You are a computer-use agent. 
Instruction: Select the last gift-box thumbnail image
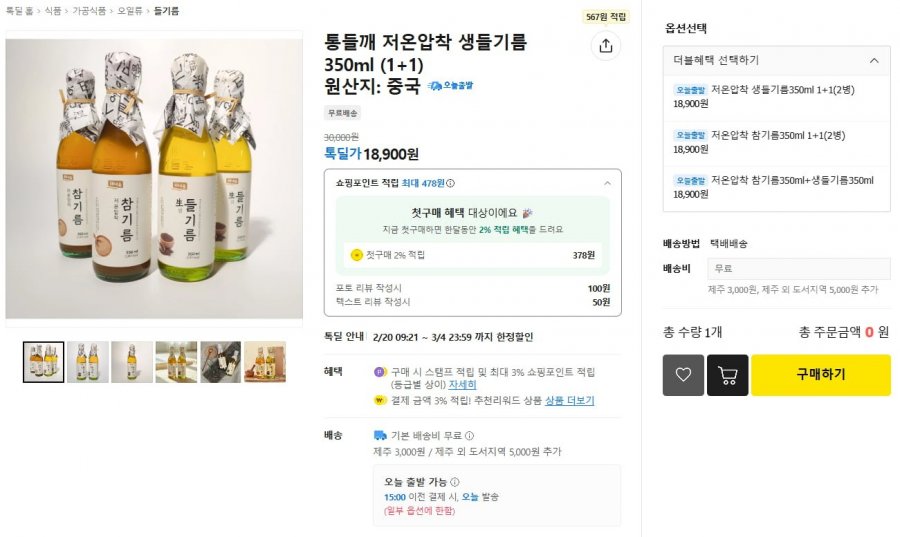pyautogui.click(x=265, y=362)
